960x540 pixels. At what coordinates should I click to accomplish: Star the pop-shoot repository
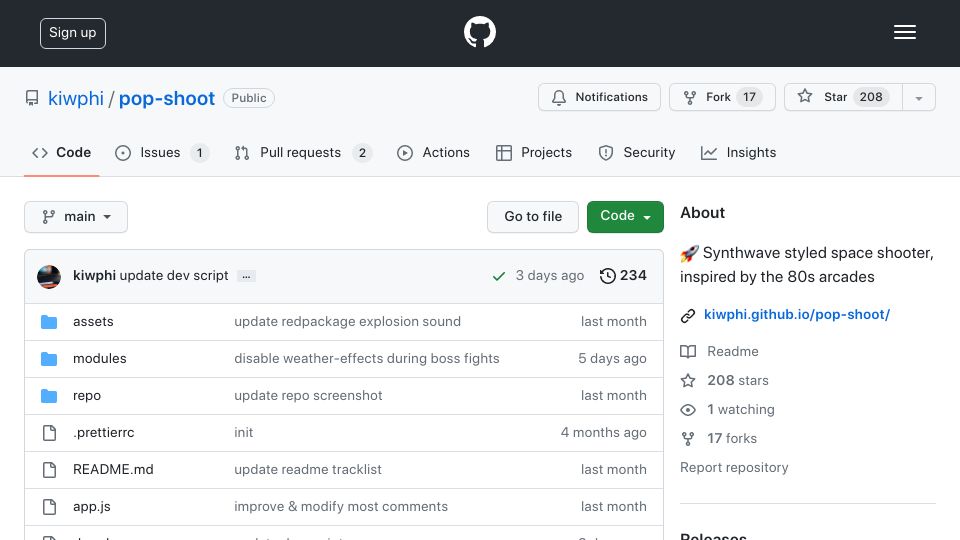click(x=843, y=97)
